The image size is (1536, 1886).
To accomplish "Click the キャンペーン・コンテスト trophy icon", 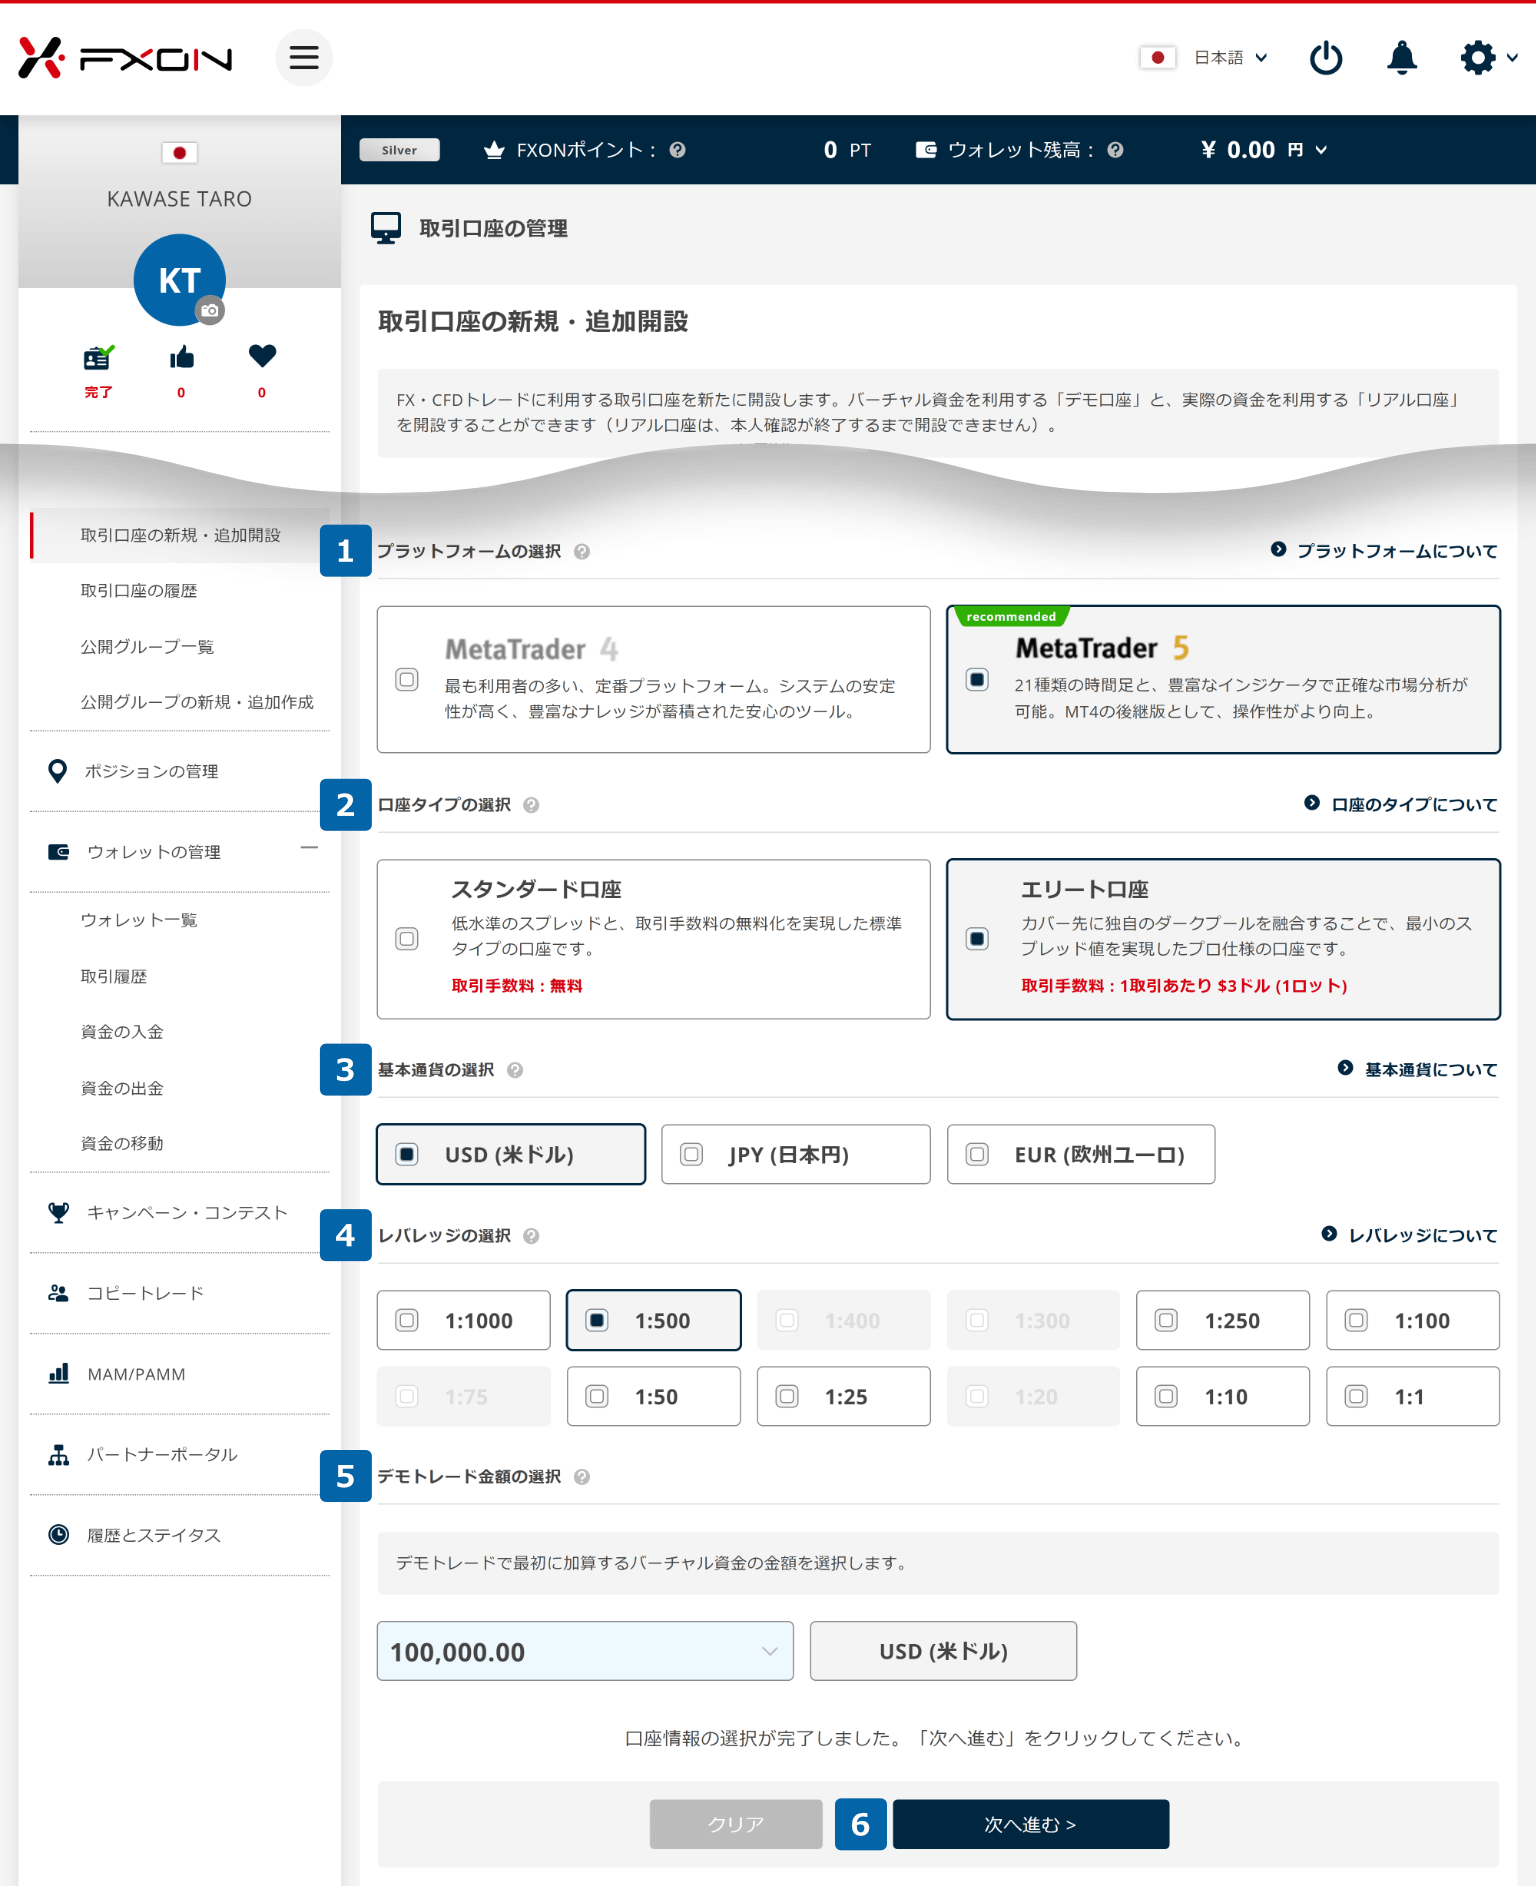I will coord(59,1212).
